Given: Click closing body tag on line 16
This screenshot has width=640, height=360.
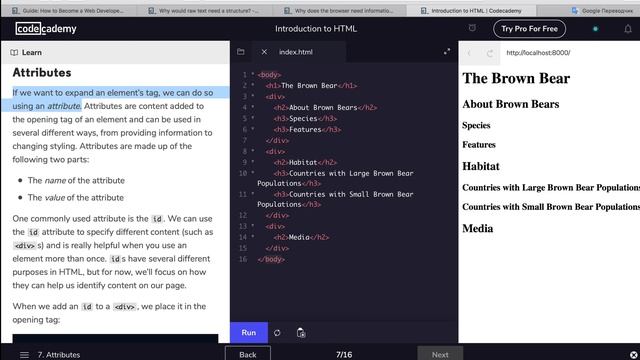Looking at the screenshot, I should (271, 259).
